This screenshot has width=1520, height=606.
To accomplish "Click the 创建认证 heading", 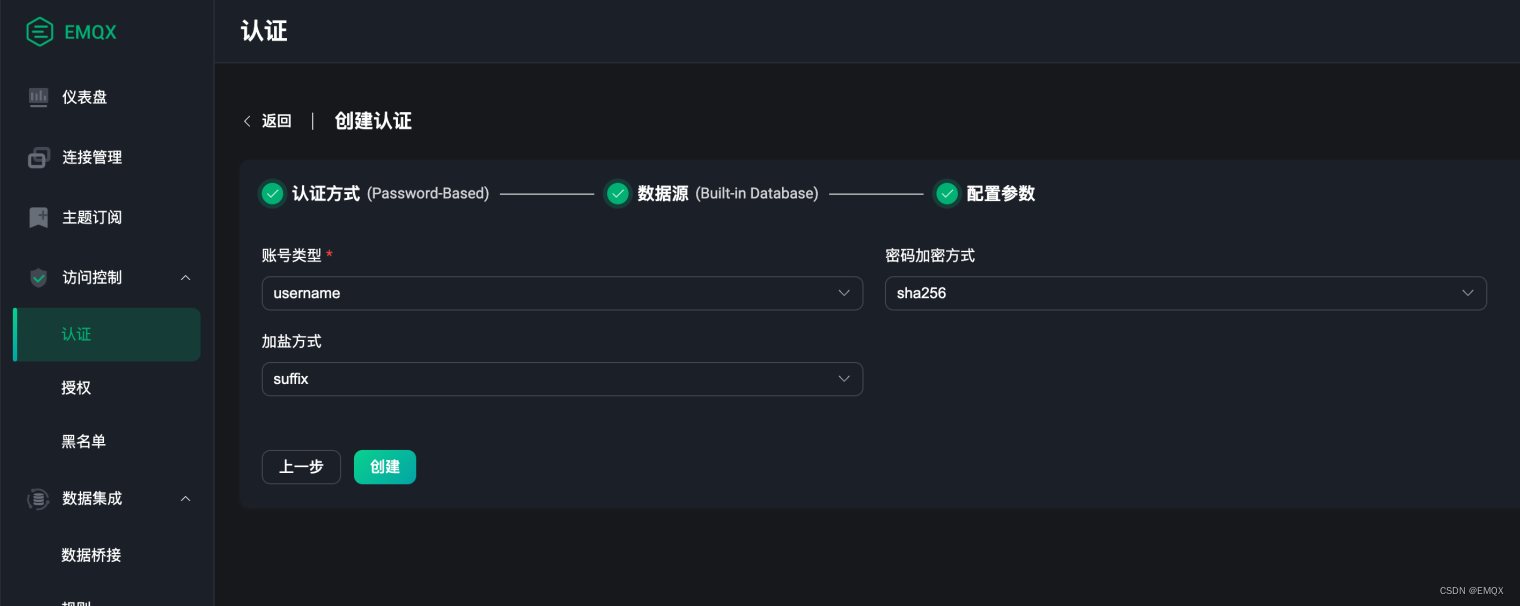I will pyautogui.click(x=373, y=121).
